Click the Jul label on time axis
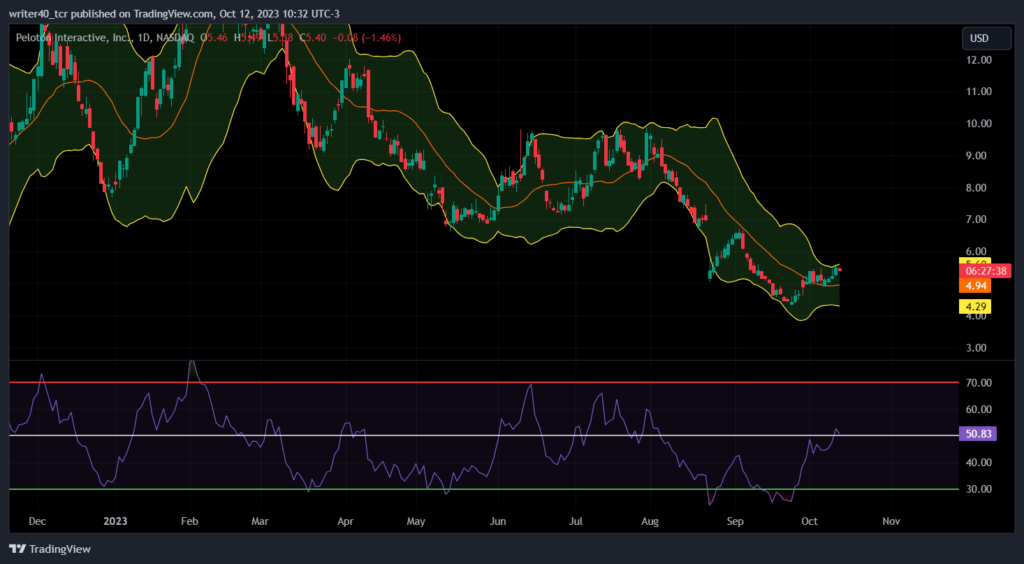This screenshot has width=1024, height=564. point(575,522)
